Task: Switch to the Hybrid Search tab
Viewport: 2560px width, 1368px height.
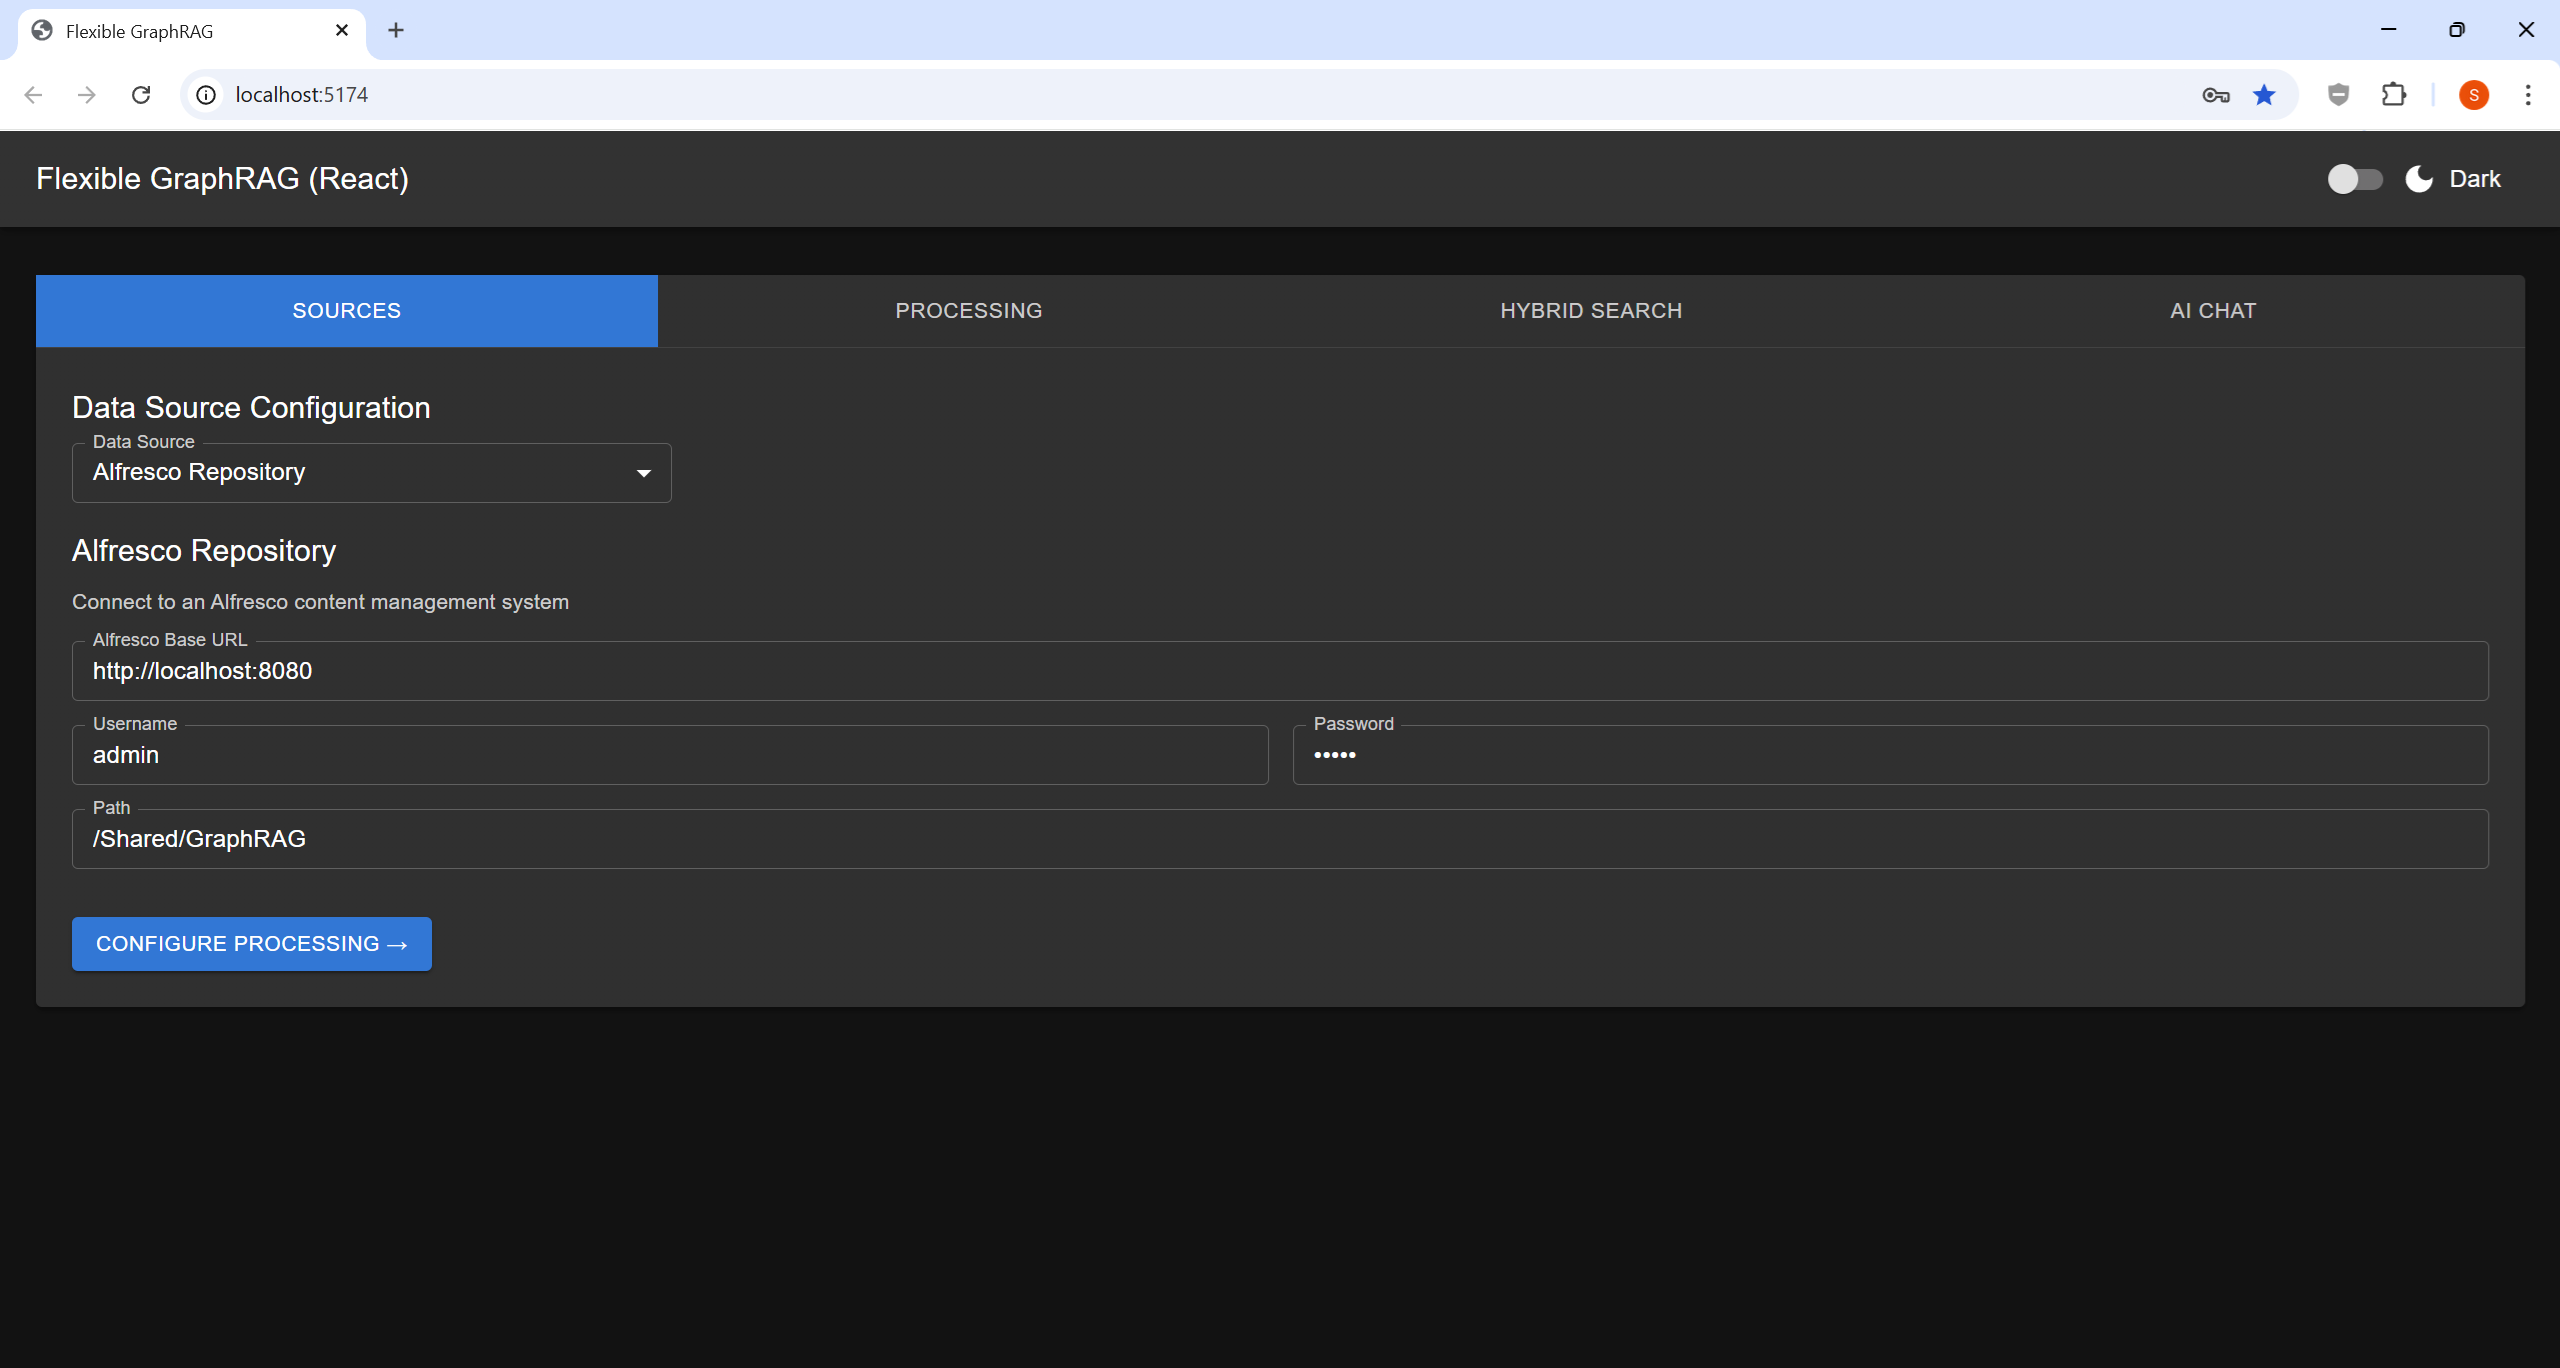Action: (x=1590, y=310)
